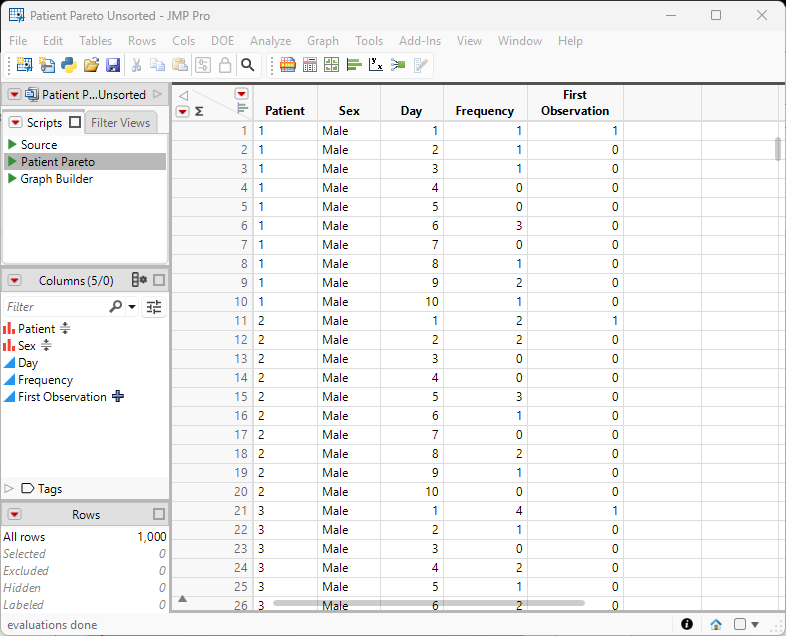The height and width of the screenshot is (636, 786).
Task: Open search with magnifier icon
Action: click(x=248, y=65)
